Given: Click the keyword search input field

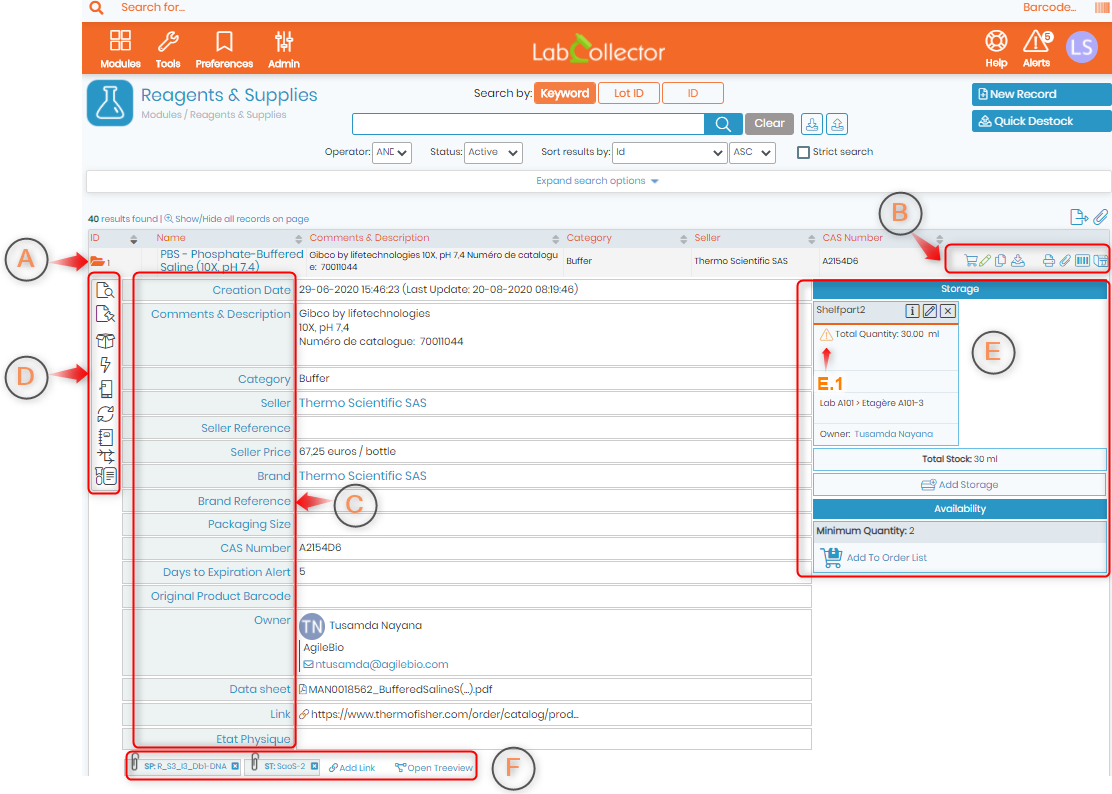Looking at the screenshot, I should coord(528,123).
